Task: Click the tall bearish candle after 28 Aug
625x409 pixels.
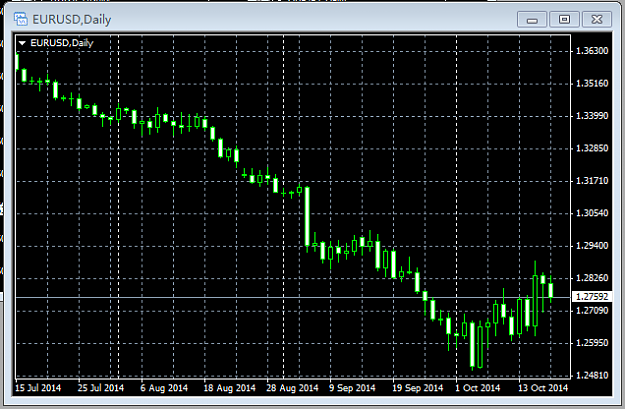Action: (307, 216)
